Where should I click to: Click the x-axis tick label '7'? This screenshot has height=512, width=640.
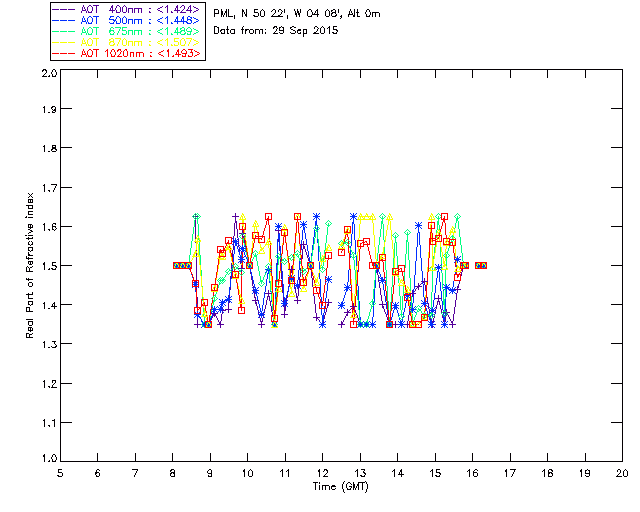point(135,473)
